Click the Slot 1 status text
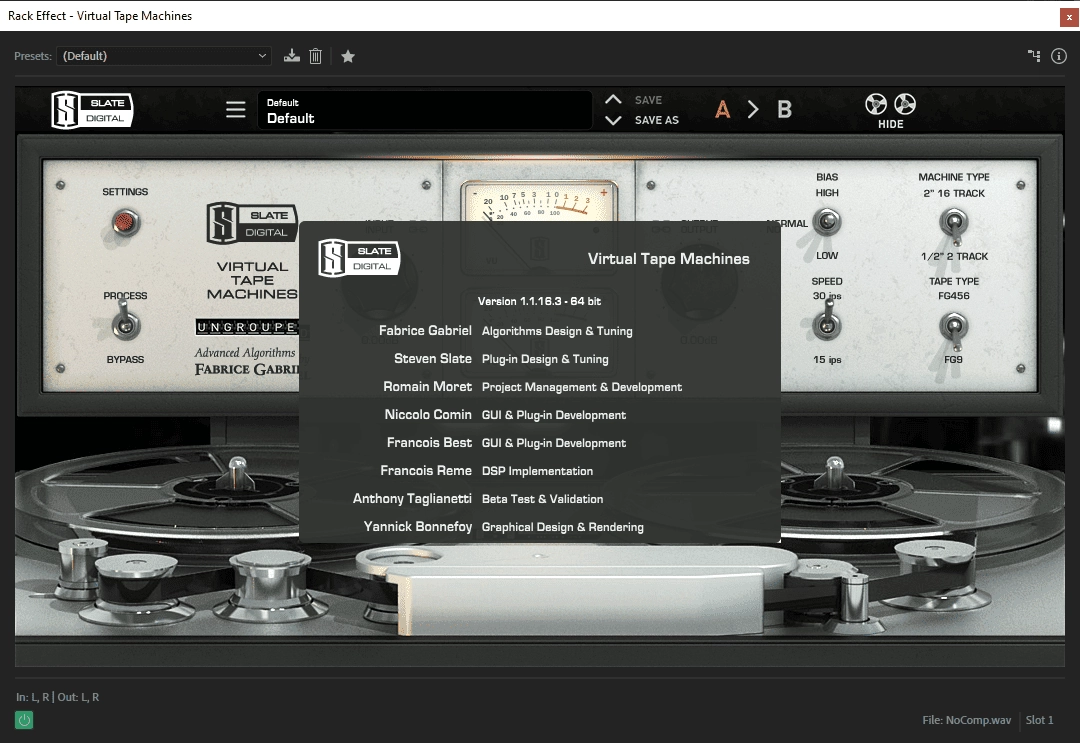This screenshot has height=743, width=1080. [x=1039, y=720]
